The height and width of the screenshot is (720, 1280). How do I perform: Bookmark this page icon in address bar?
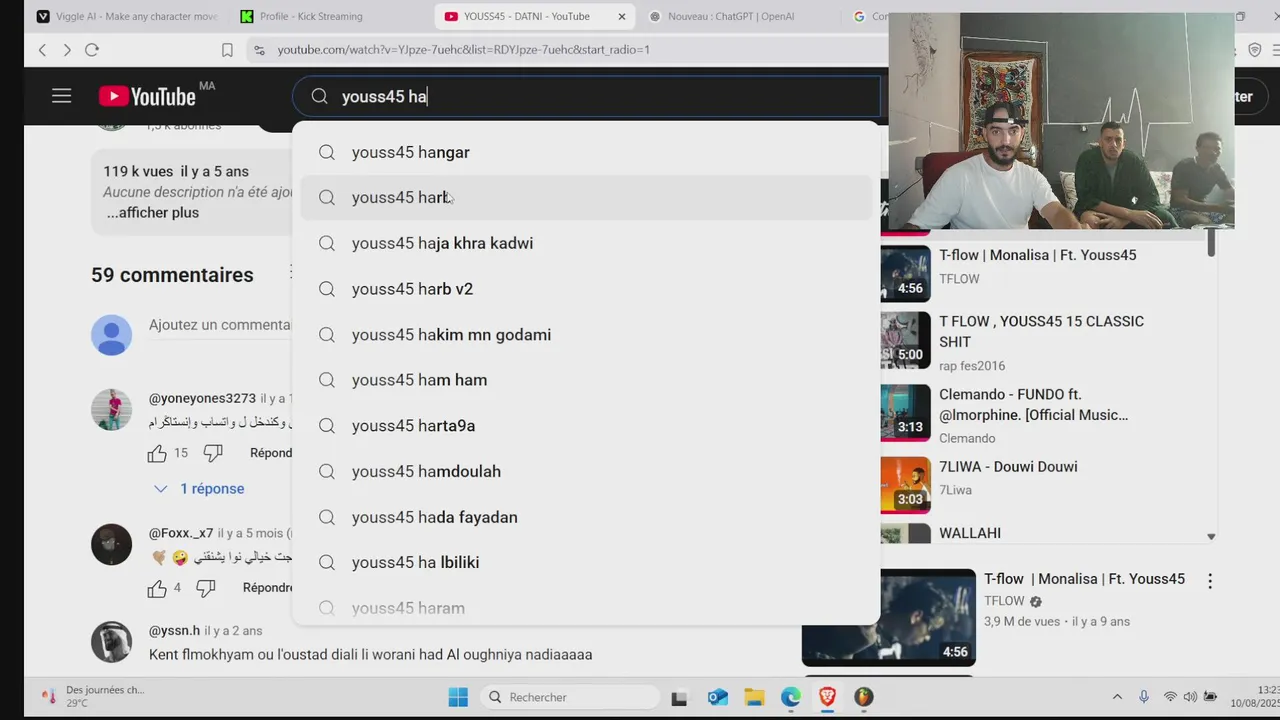click(227, 50)
